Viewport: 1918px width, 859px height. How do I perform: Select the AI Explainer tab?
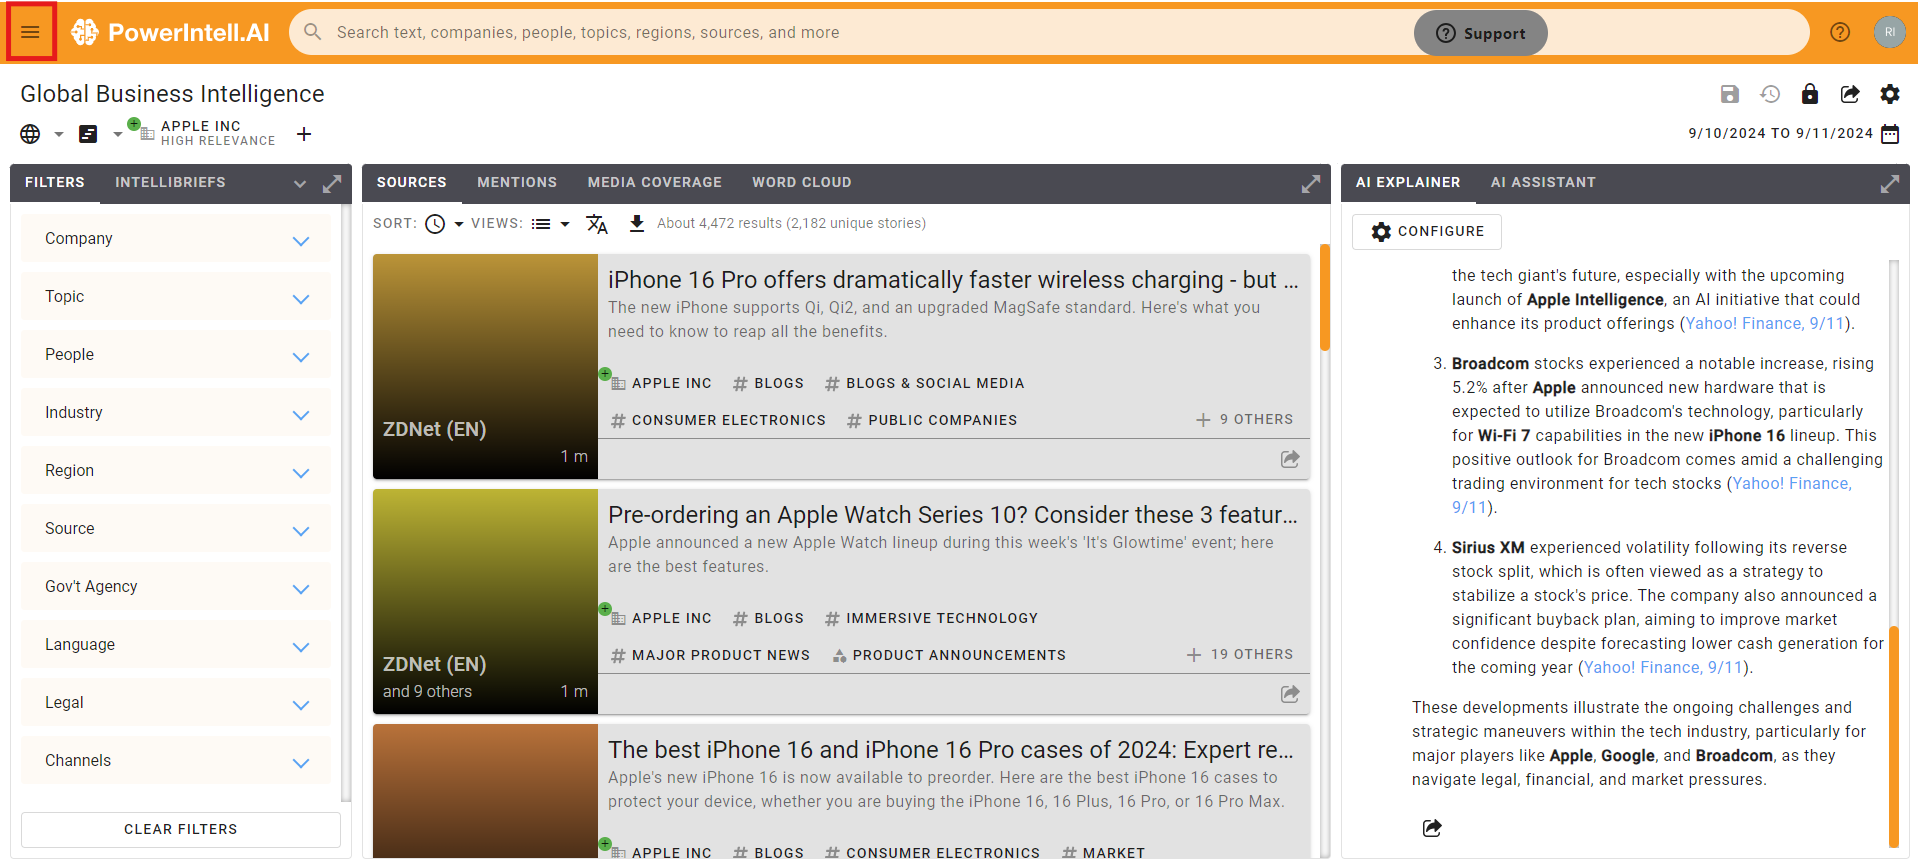1408,183
